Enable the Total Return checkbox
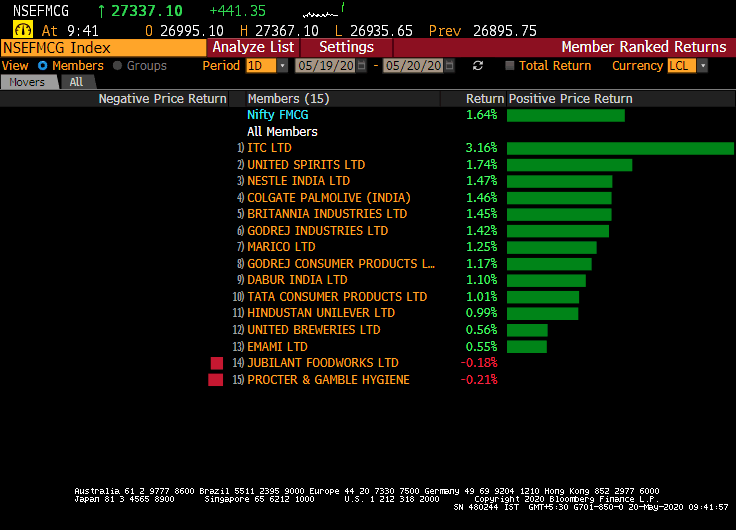The height and width of the screenshot is (530, 736). pos(510,66)
